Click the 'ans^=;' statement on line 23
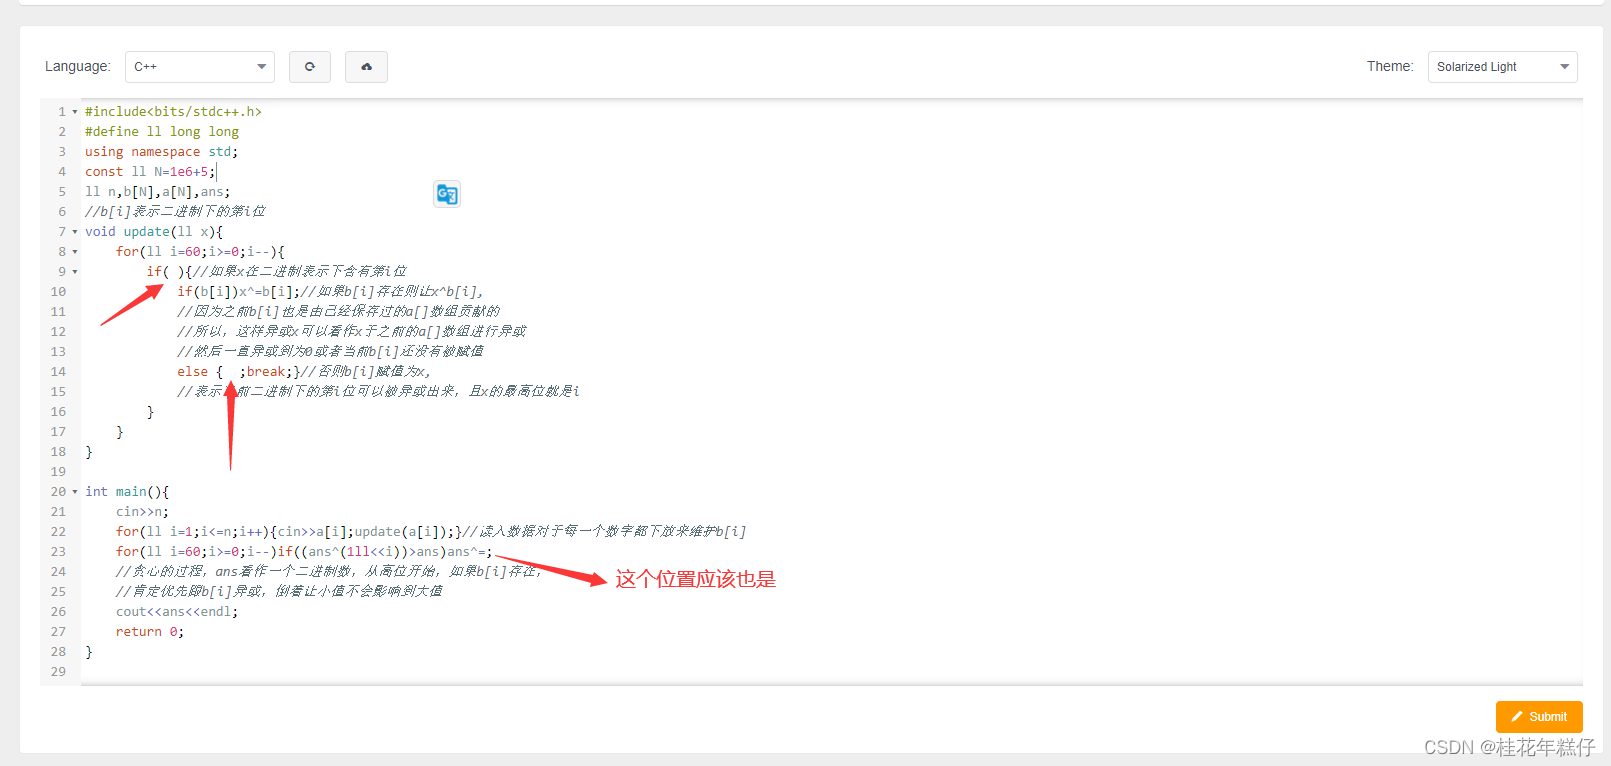 tap(470, 552)
